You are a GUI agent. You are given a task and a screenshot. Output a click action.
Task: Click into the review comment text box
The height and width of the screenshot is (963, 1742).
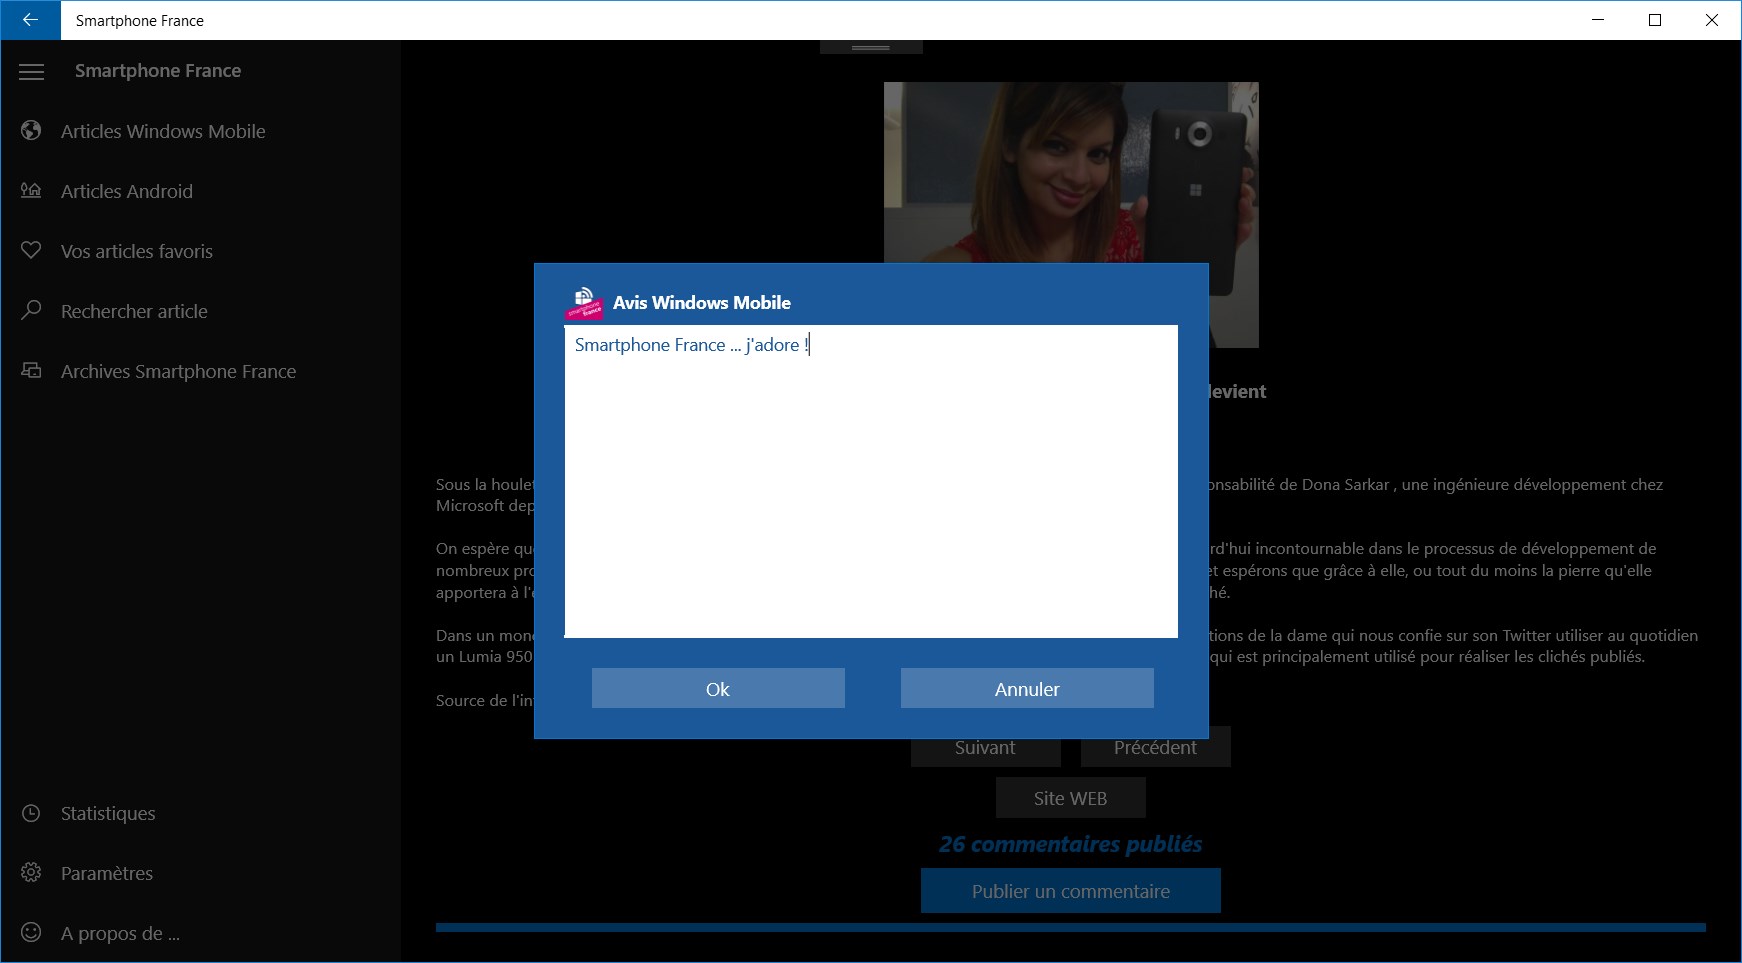[871, 481]
